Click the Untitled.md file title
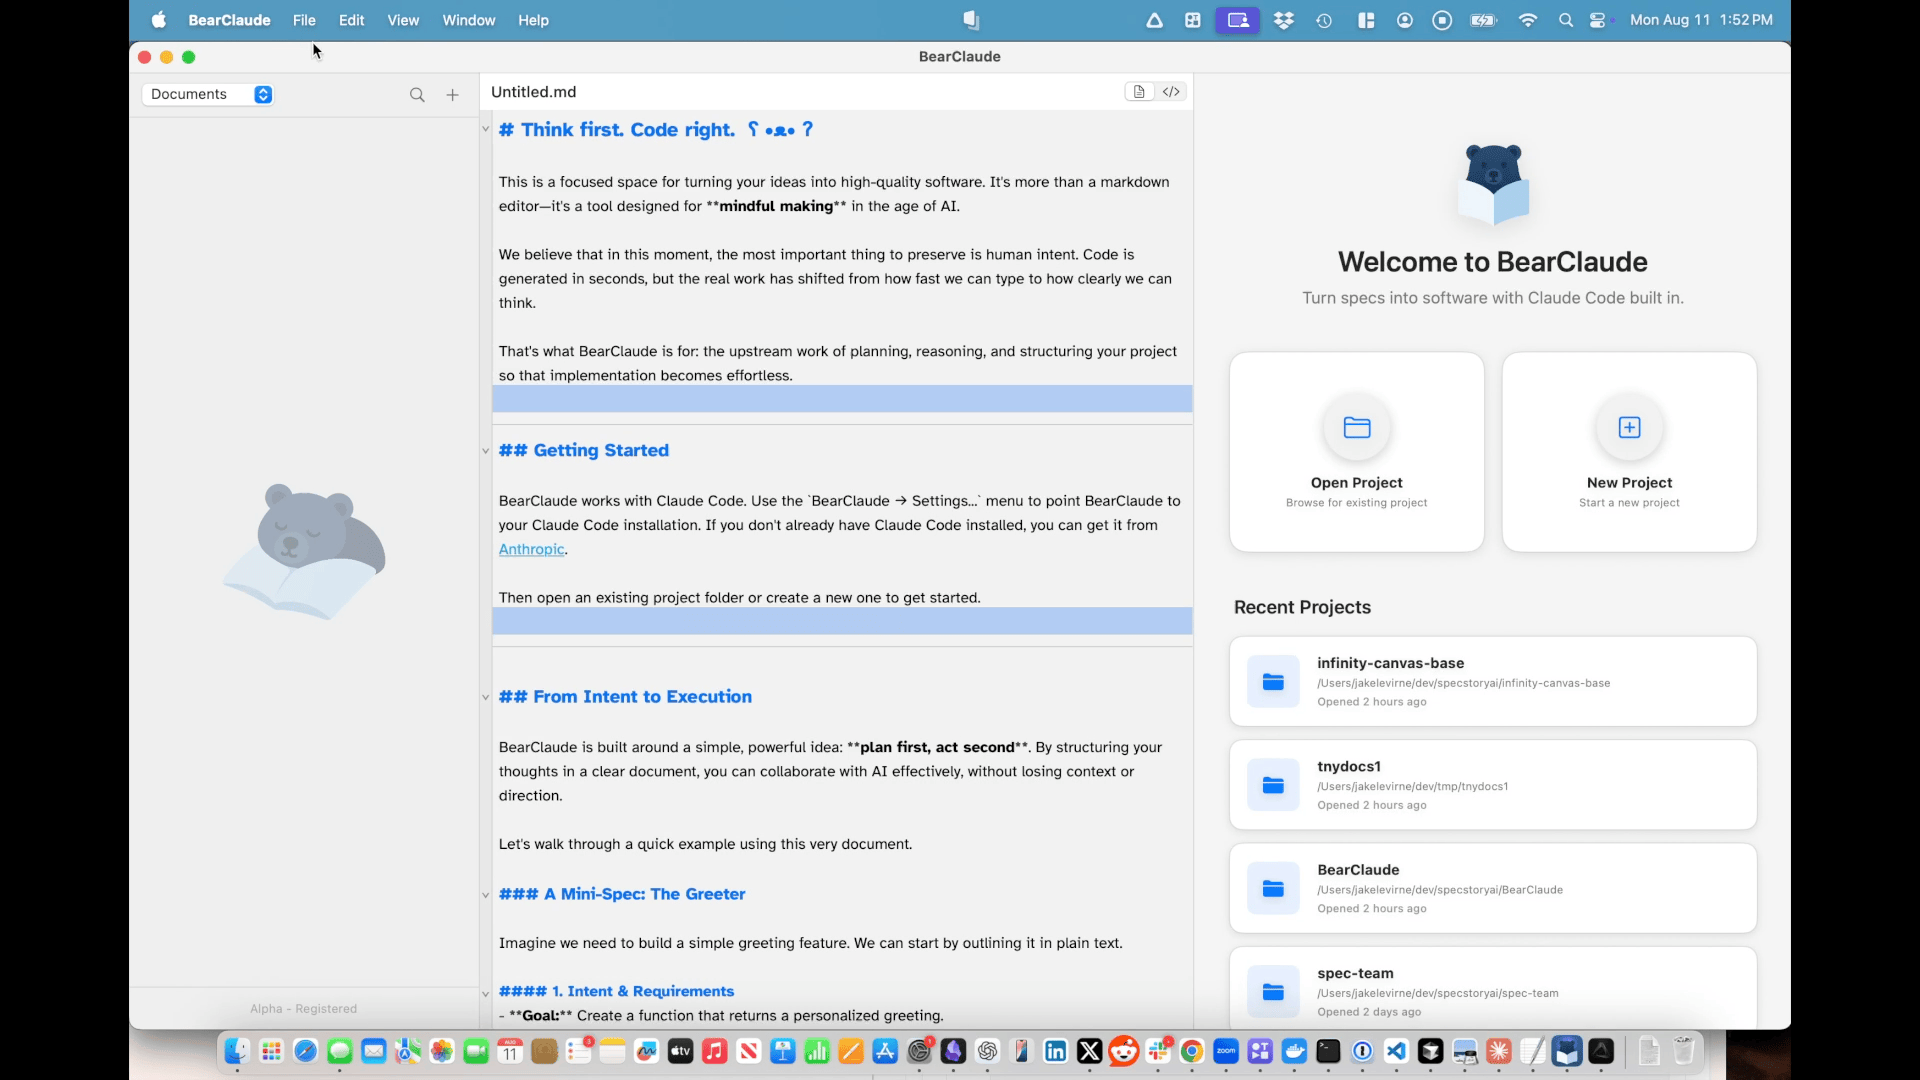Viewport: 1920px width, 1080px height. 534,92
